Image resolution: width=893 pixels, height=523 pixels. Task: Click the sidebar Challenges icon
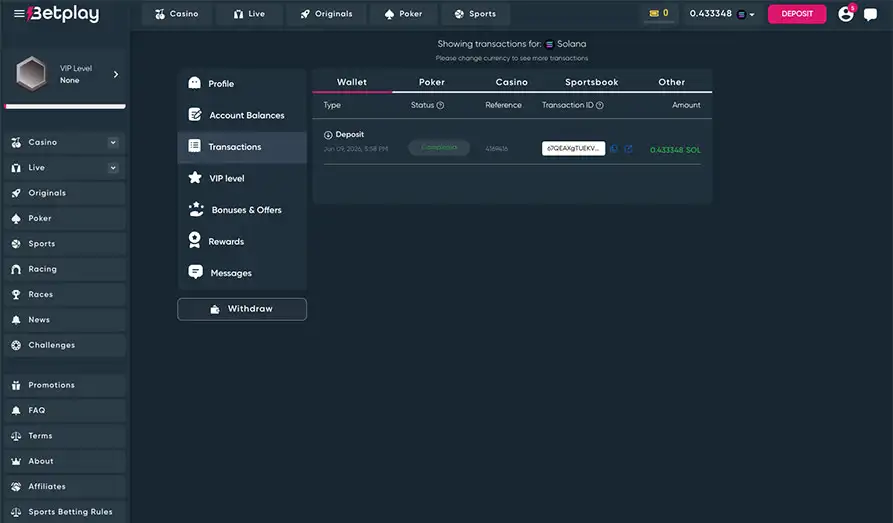click(x=16, y=345)
